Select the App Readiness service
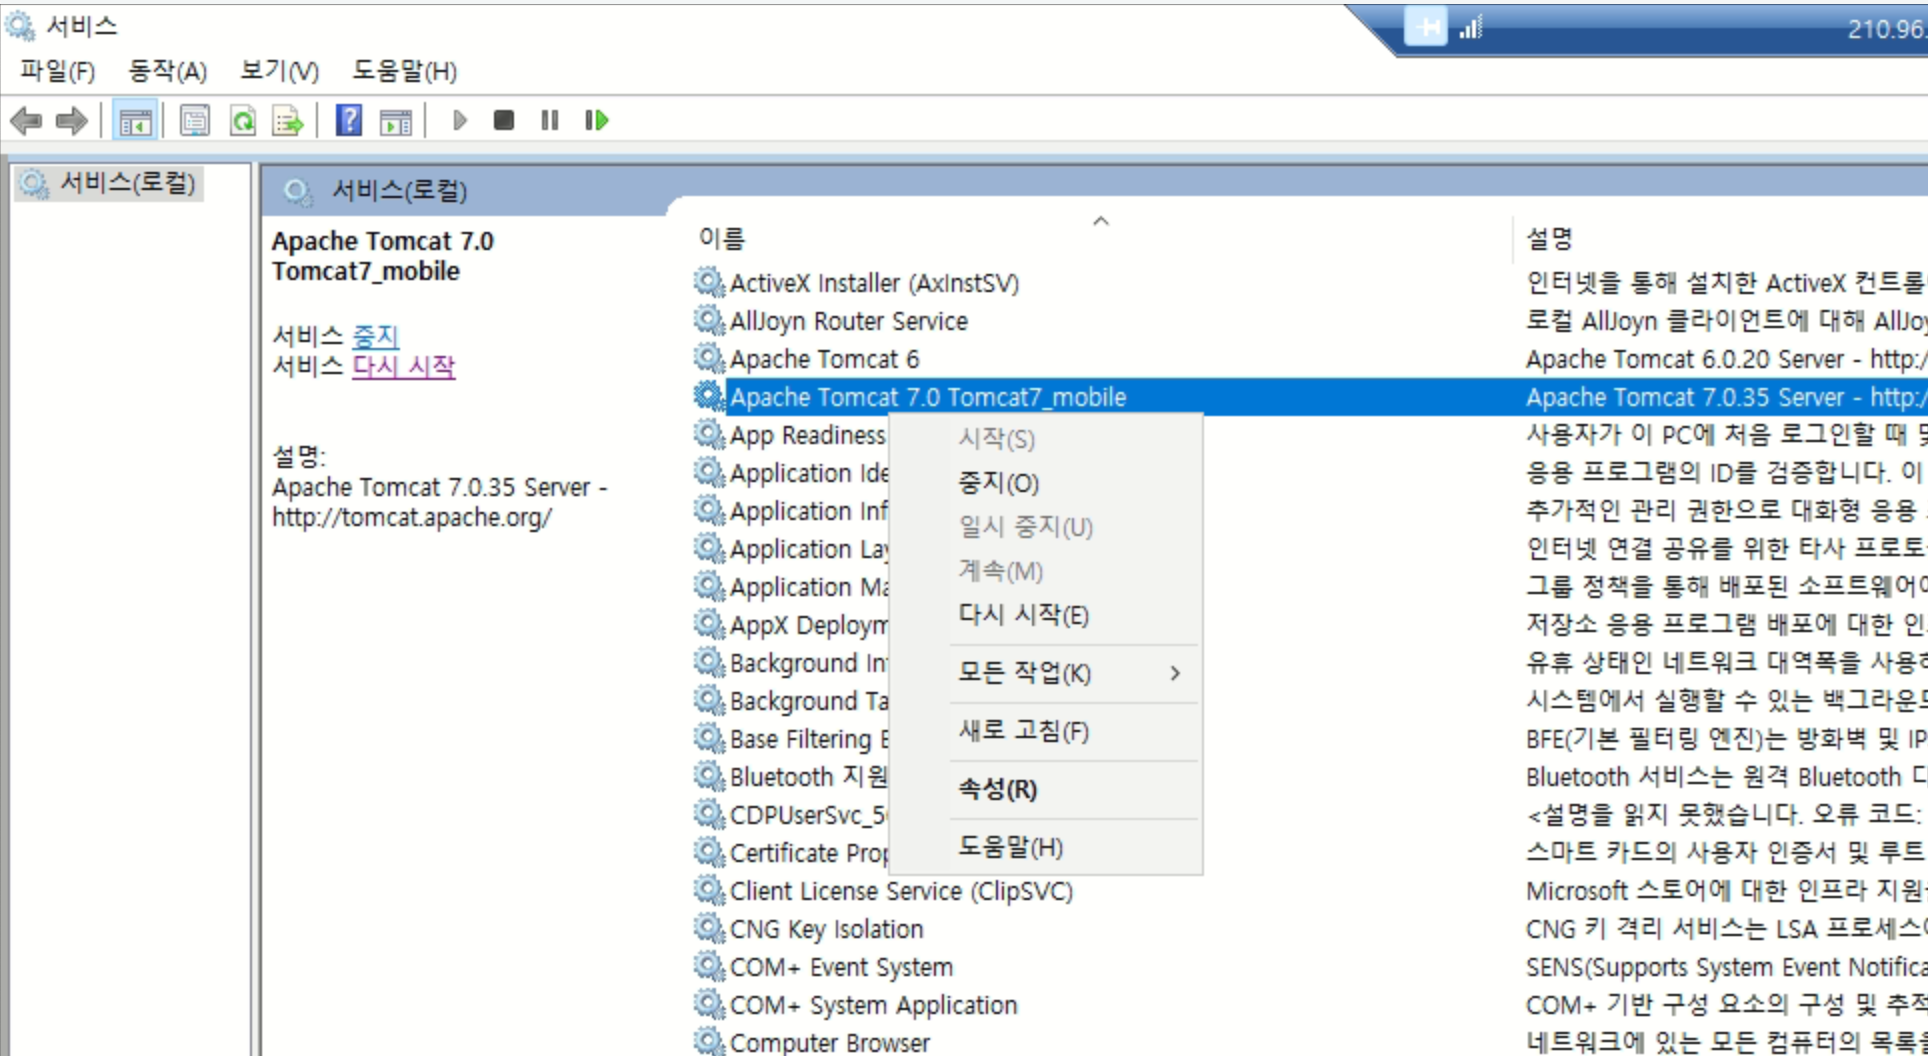1928x1056 pixels. (807, 435)
